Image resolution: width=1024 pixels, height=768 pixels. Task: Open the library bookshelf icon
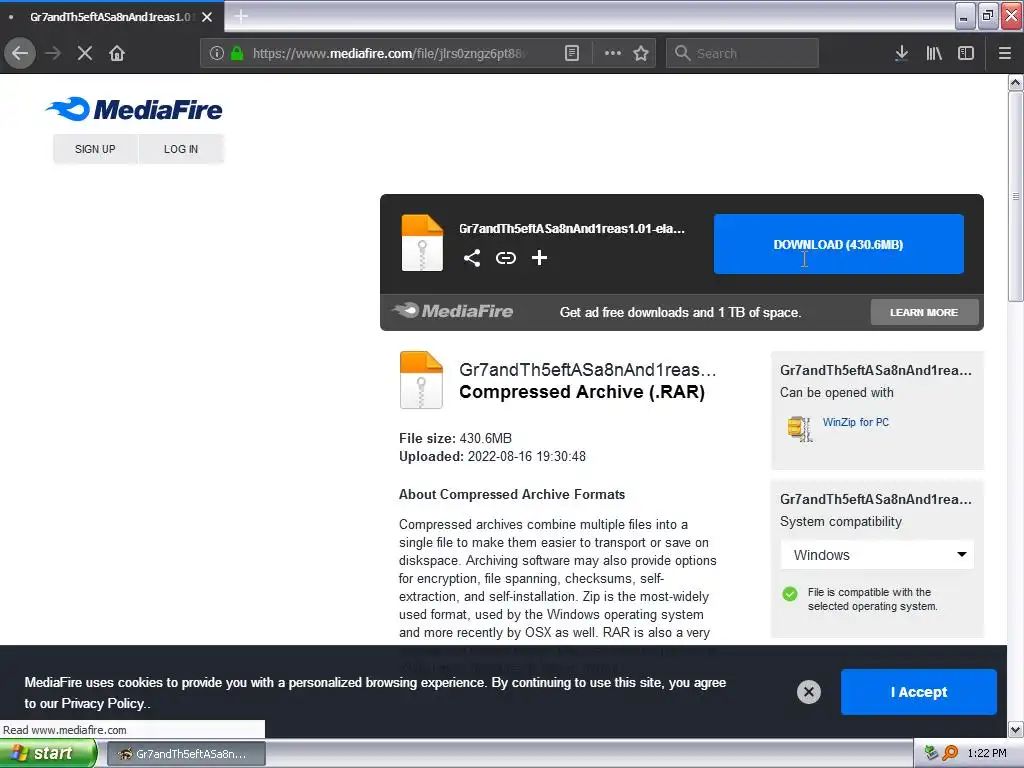click(934, 53)
